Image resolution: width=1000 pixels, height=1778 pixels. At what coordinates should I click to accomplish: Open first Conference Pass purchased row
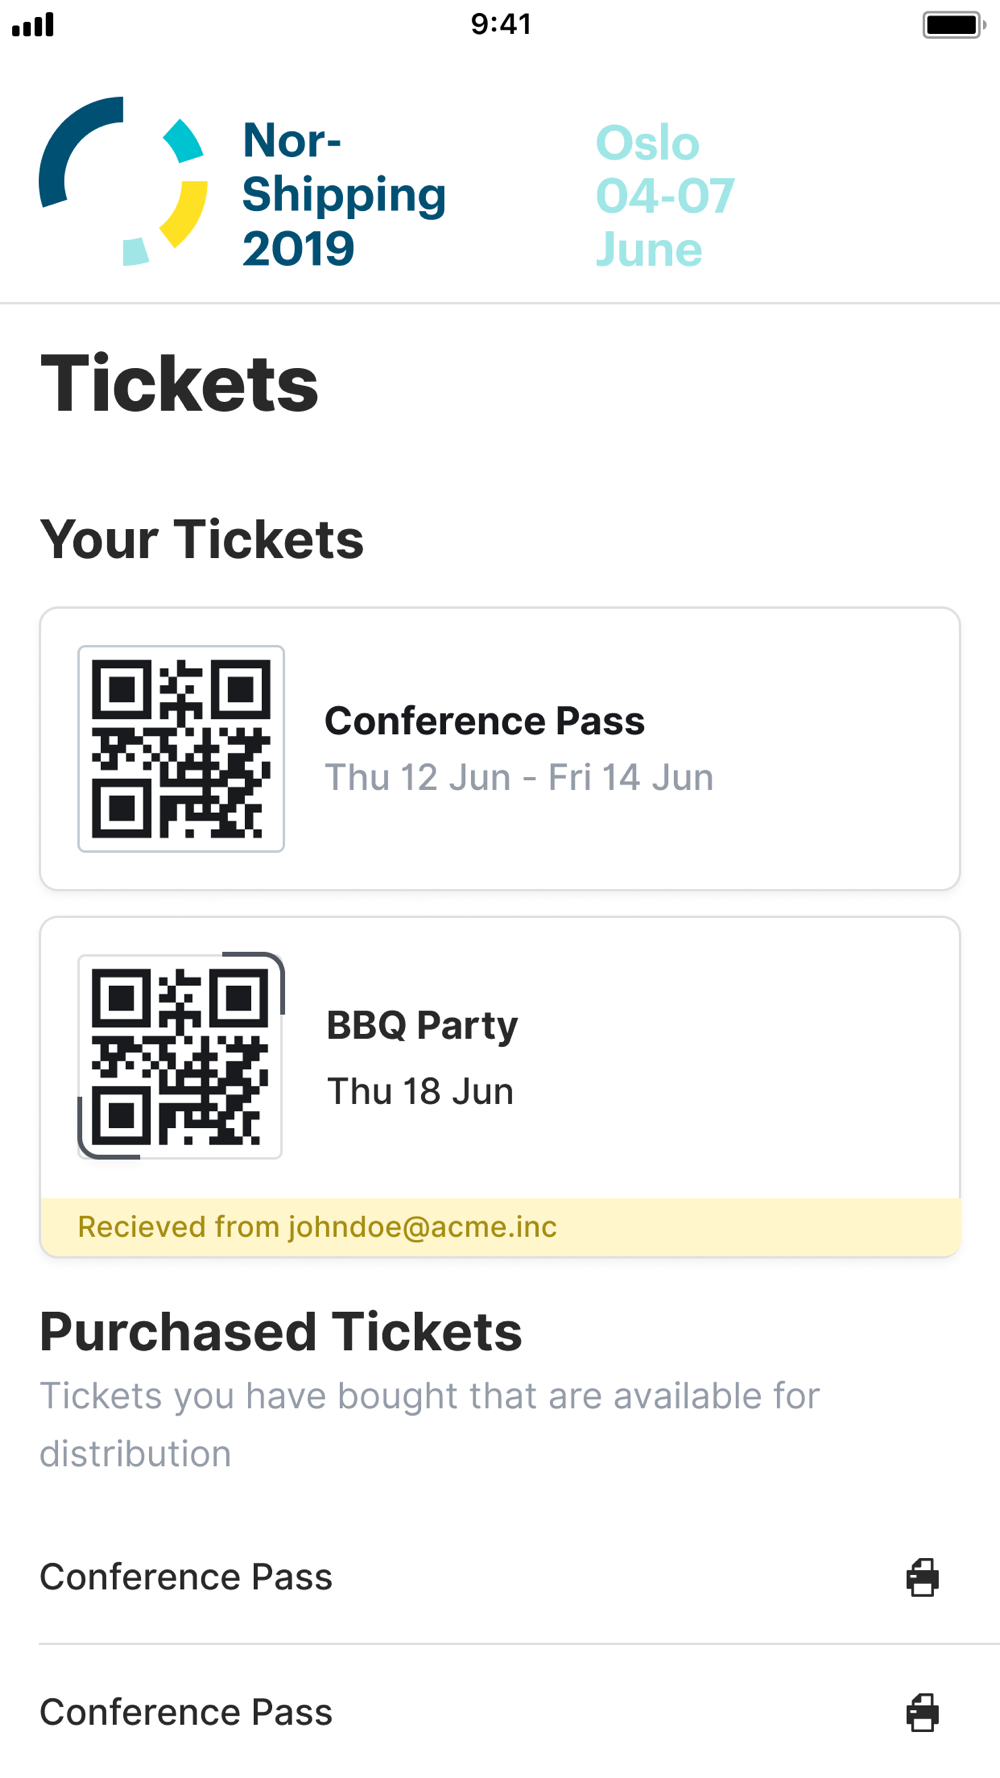point(500,1577)
